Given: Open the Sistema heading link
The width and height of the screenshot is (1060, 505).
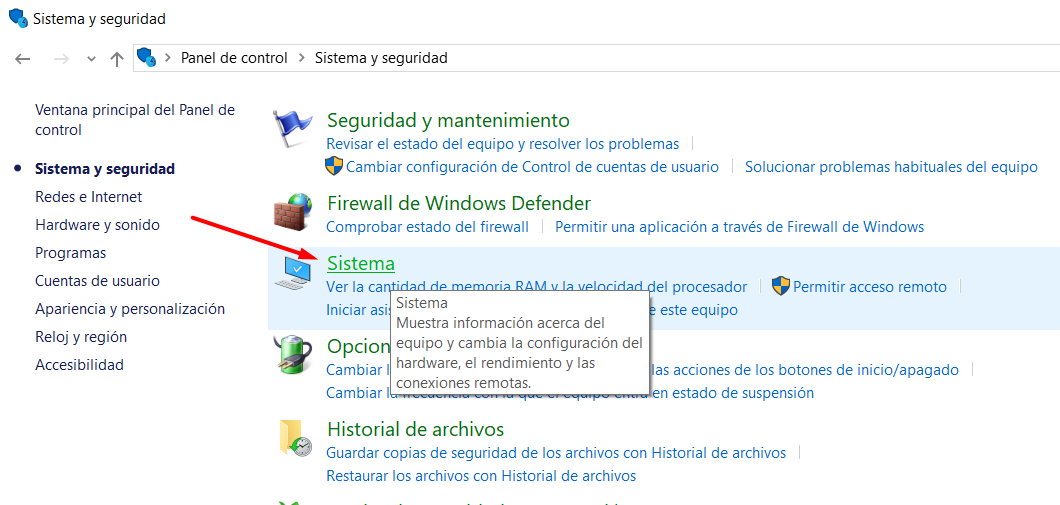Looking at the screenshot, I should click(360, 263).
